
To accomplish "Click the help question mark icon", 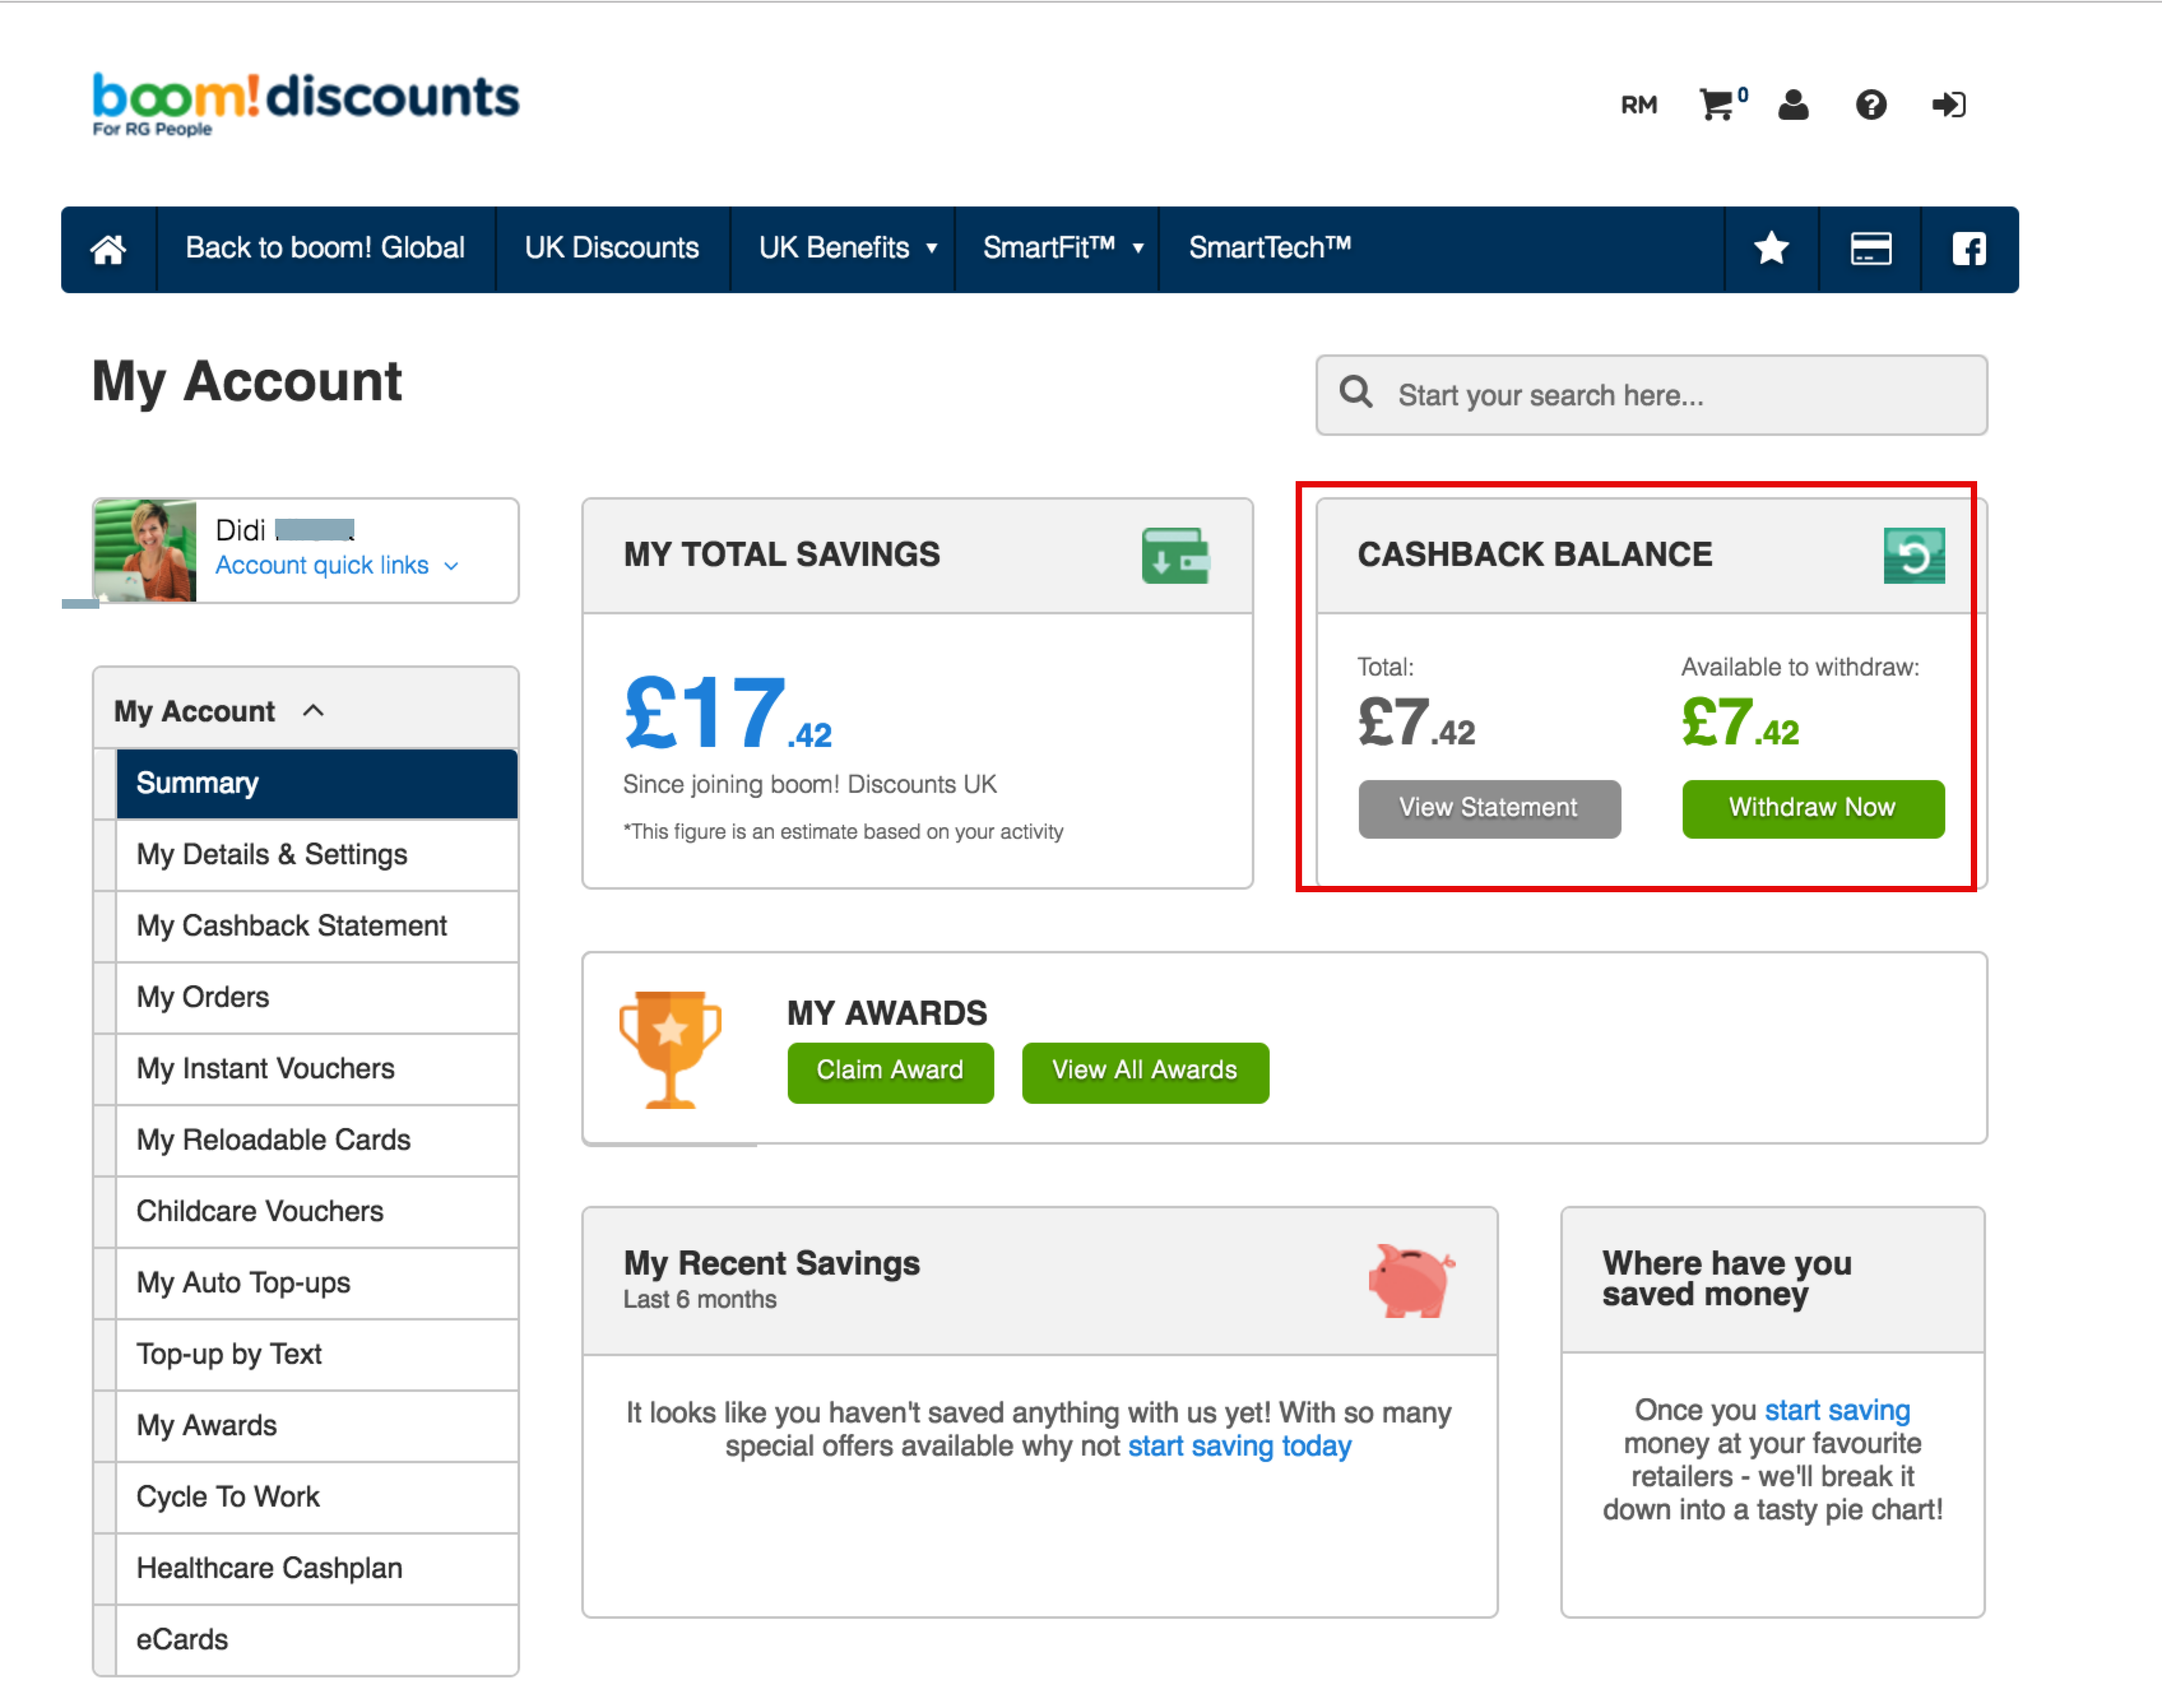I will pyautogui.click(x=1870, y=104).
